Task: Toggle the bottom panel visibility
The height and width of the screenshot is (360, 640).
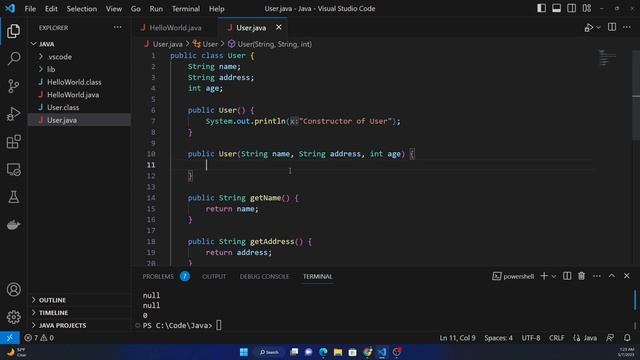Action: click(556, 8)
